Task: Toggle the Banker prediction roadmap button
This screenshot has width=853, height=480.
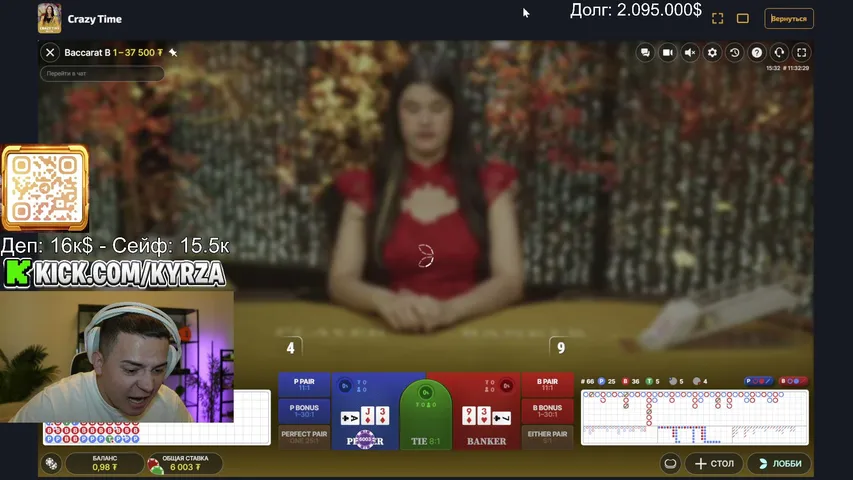Action: tap(793, 381)
